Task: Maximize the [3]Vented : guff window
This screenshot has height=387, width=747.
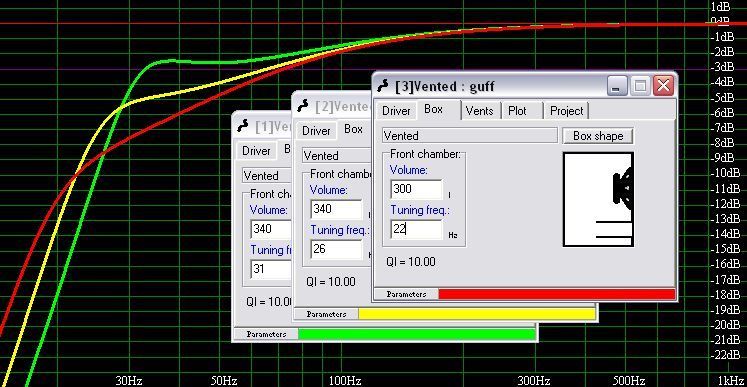Action: [640, 86]
